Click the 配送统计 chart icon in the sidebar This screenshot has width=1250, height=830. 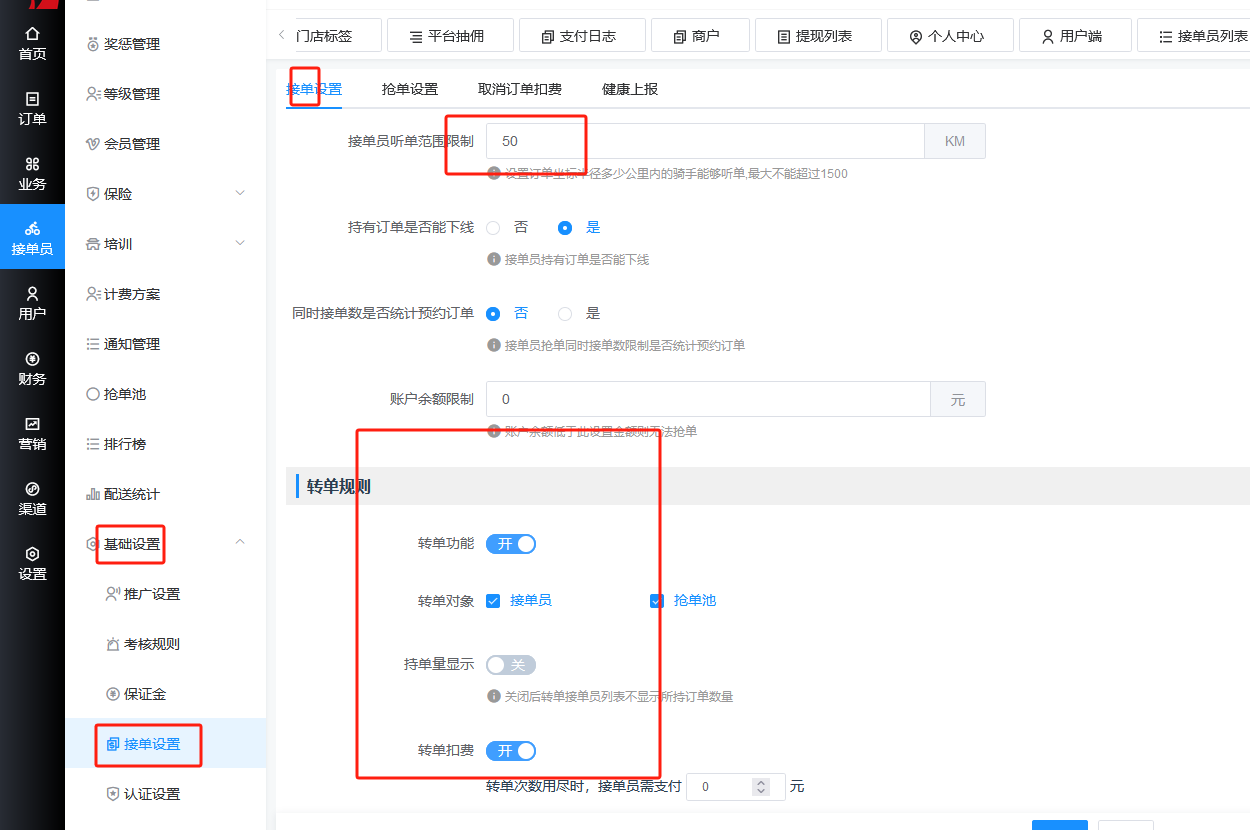click(x=93, y=494)
